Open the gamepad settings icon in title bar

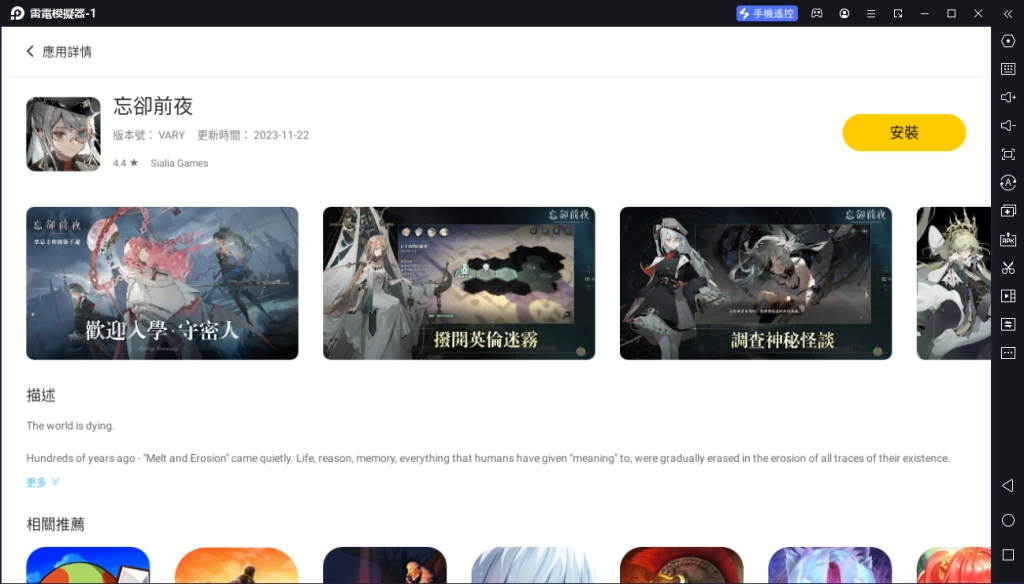click(816, 13)
